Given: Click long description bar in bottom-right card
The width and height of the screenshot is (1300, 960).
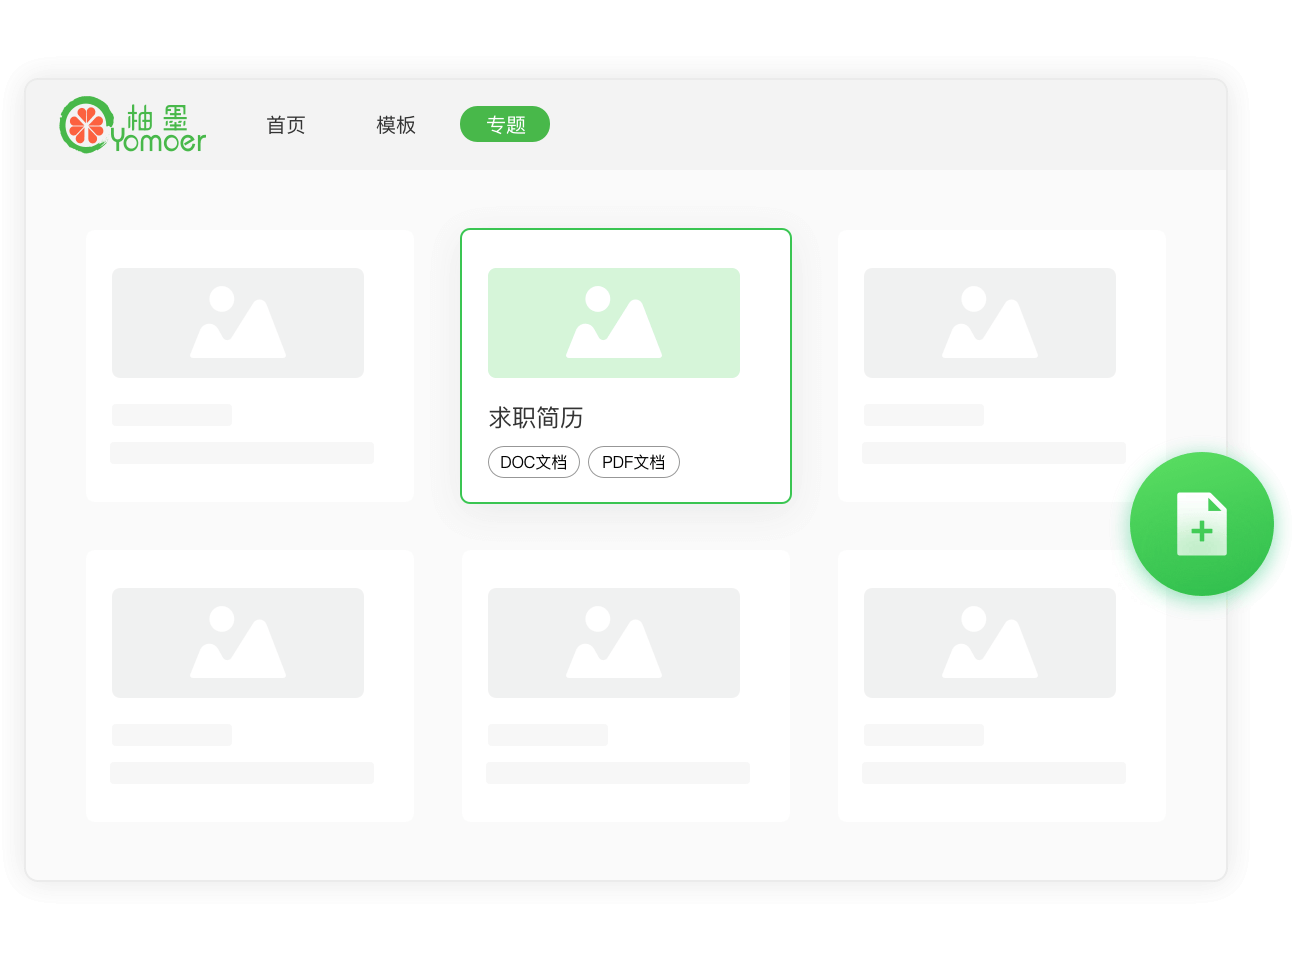Looking at the screenshot, I should click(994, 773).
